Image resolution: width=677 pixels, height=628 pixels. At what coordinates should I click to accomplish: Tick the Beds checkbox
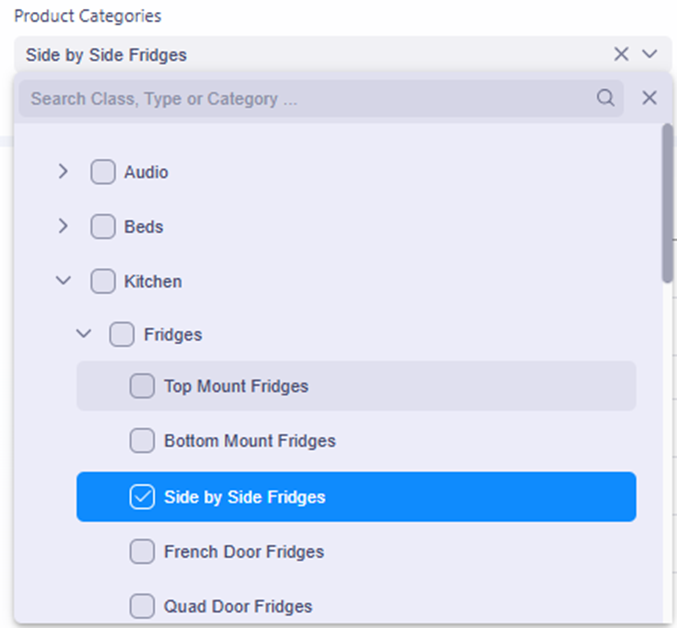point(103,227)
